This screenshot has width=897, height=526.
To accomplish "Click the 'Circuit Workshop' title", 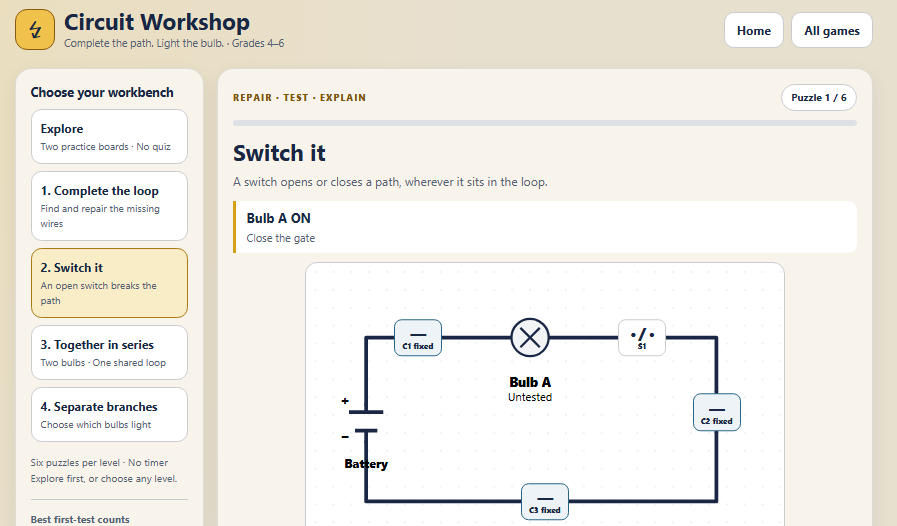I will [x=157, y=22].
